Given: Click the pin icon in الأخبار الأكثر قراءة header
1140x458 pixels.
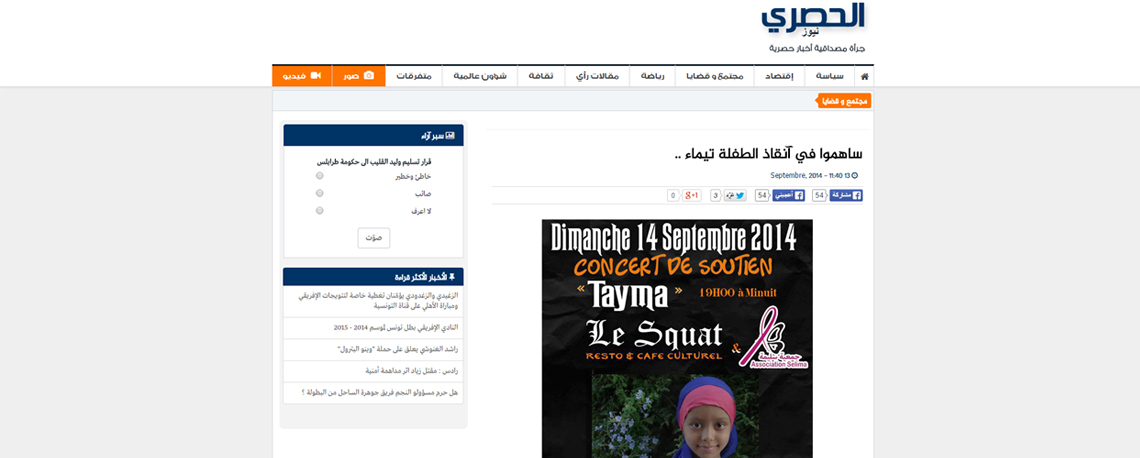Looking at the screenshot, I should tap(451, 276).
